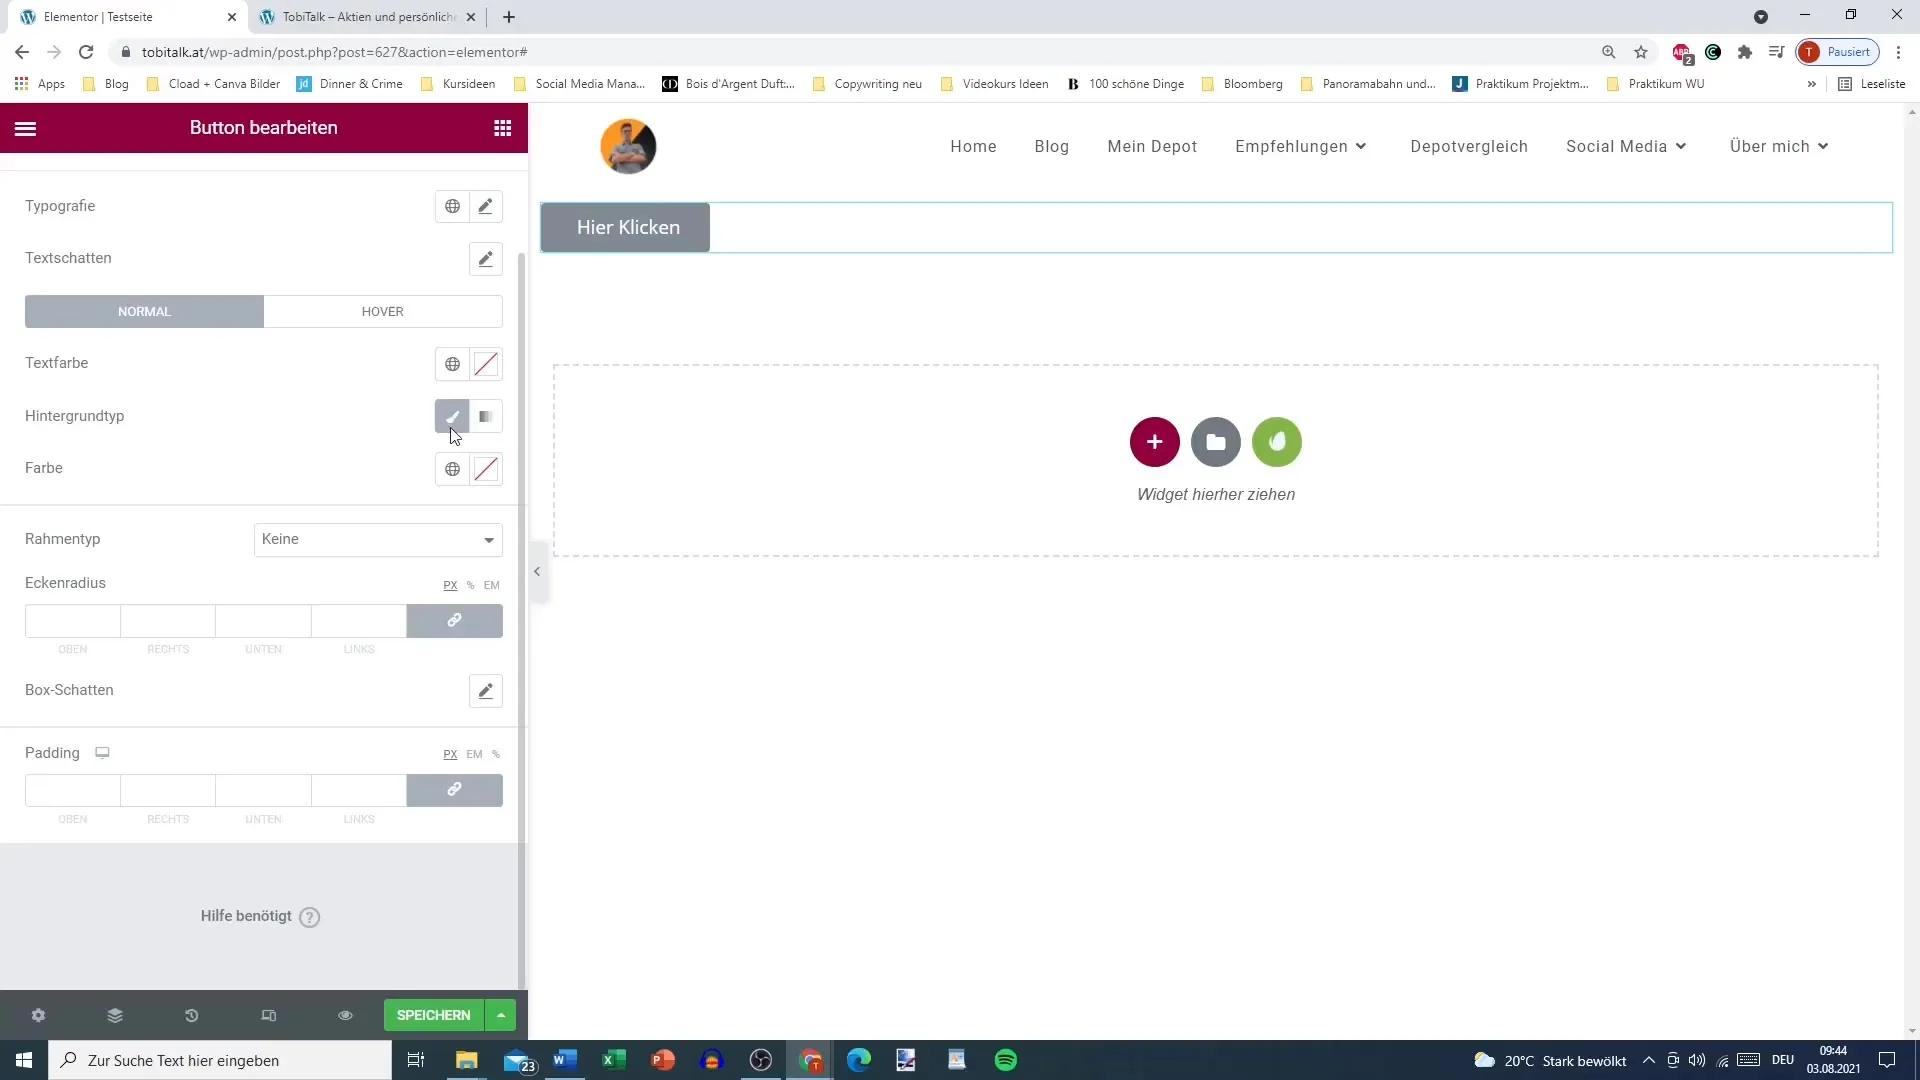Edit Textschatten with the pencil icon
The height and width of the screenshot is (1080, 1920).
click(x=486, y=259)
